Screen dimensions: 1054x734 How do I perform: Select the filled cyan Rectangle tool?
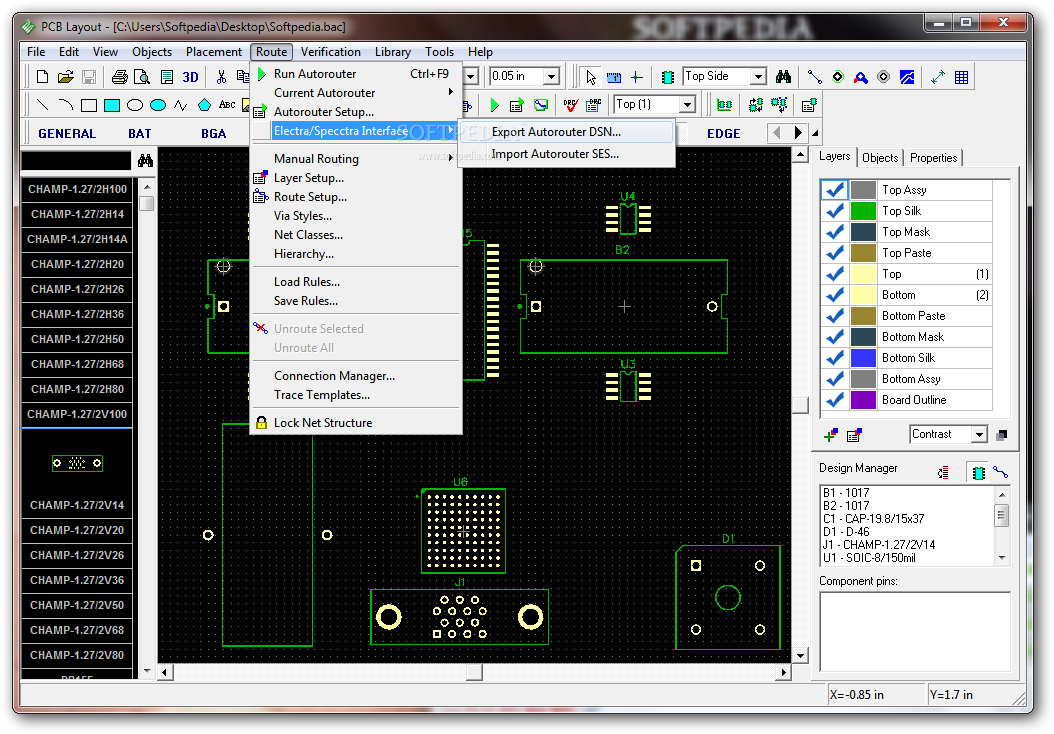tap(112, 105)
